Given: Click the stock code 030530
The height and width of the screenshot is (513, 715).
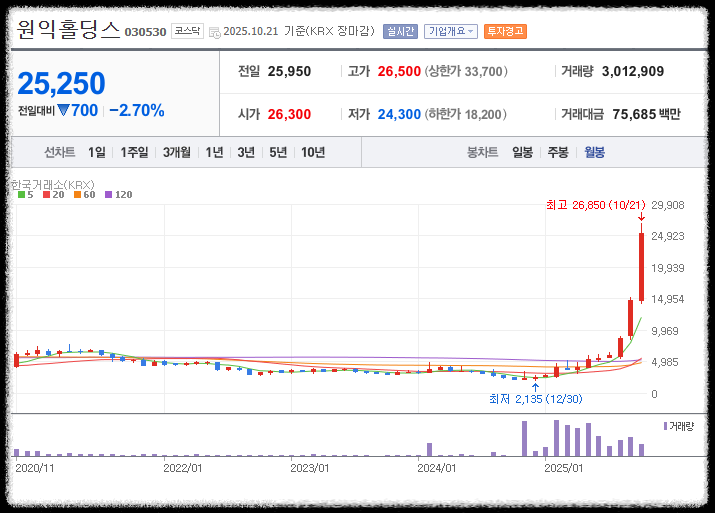Looking at the screenshot, I should [x=145, y=32].
